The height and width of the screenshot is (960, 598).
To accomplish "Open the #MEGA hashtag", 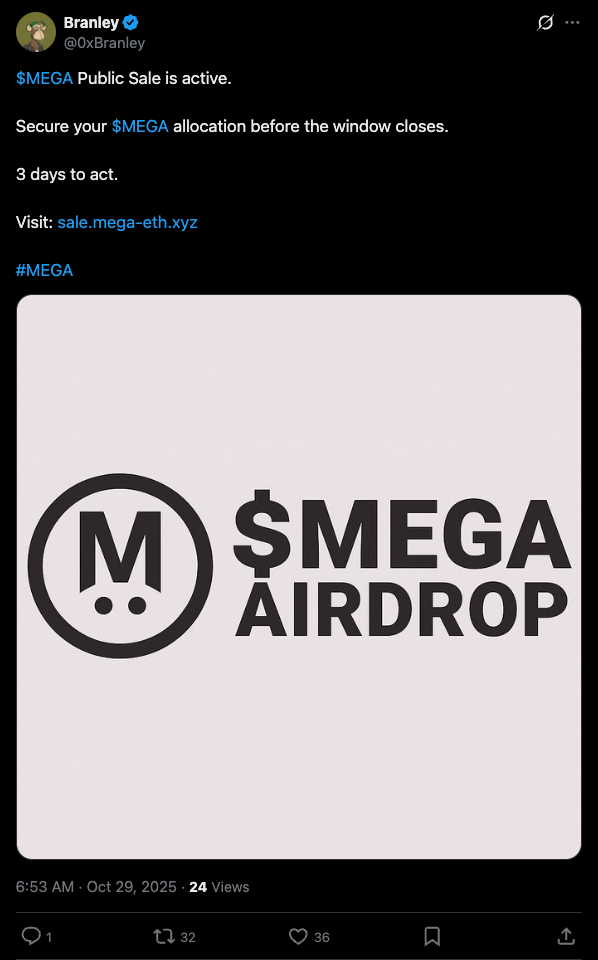I will coord(44,270).
